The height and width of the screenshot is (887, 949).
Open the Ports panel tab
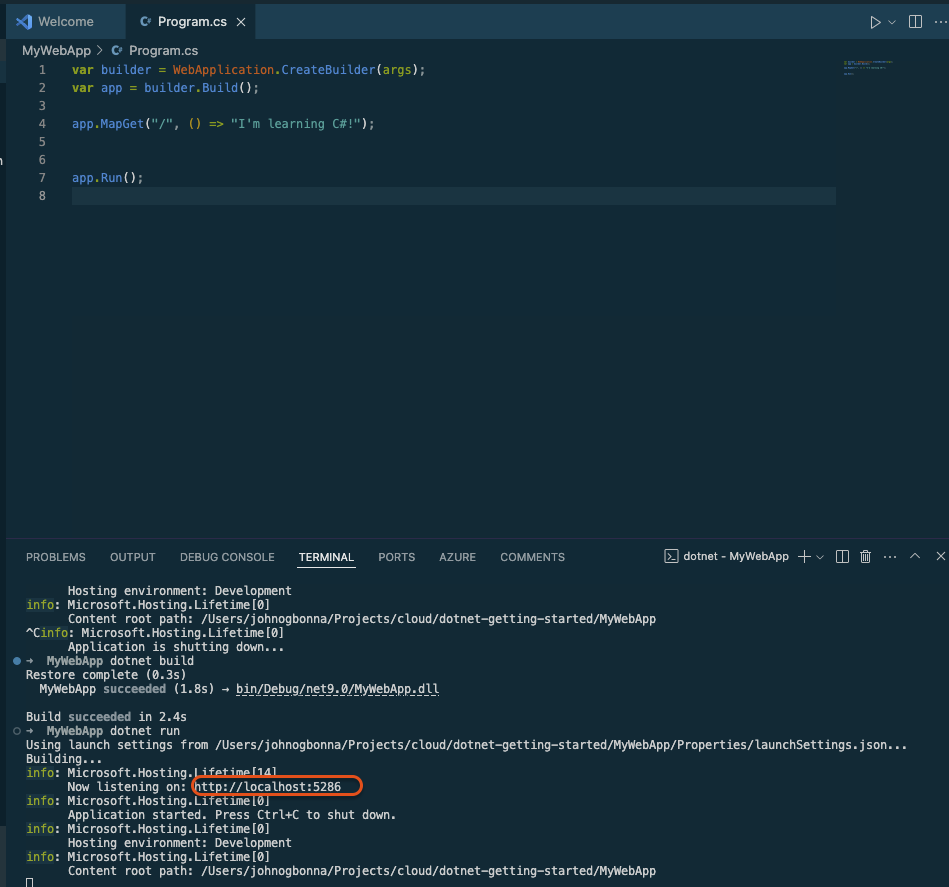pyautogui.click(x=396, y=557)
